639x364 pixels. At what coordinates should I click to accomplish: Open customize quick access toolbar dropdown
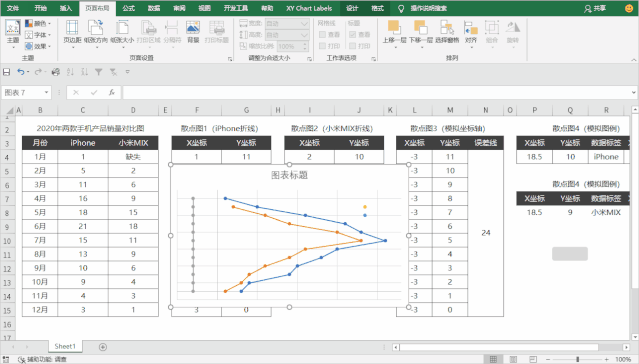[x=128, y=72]
